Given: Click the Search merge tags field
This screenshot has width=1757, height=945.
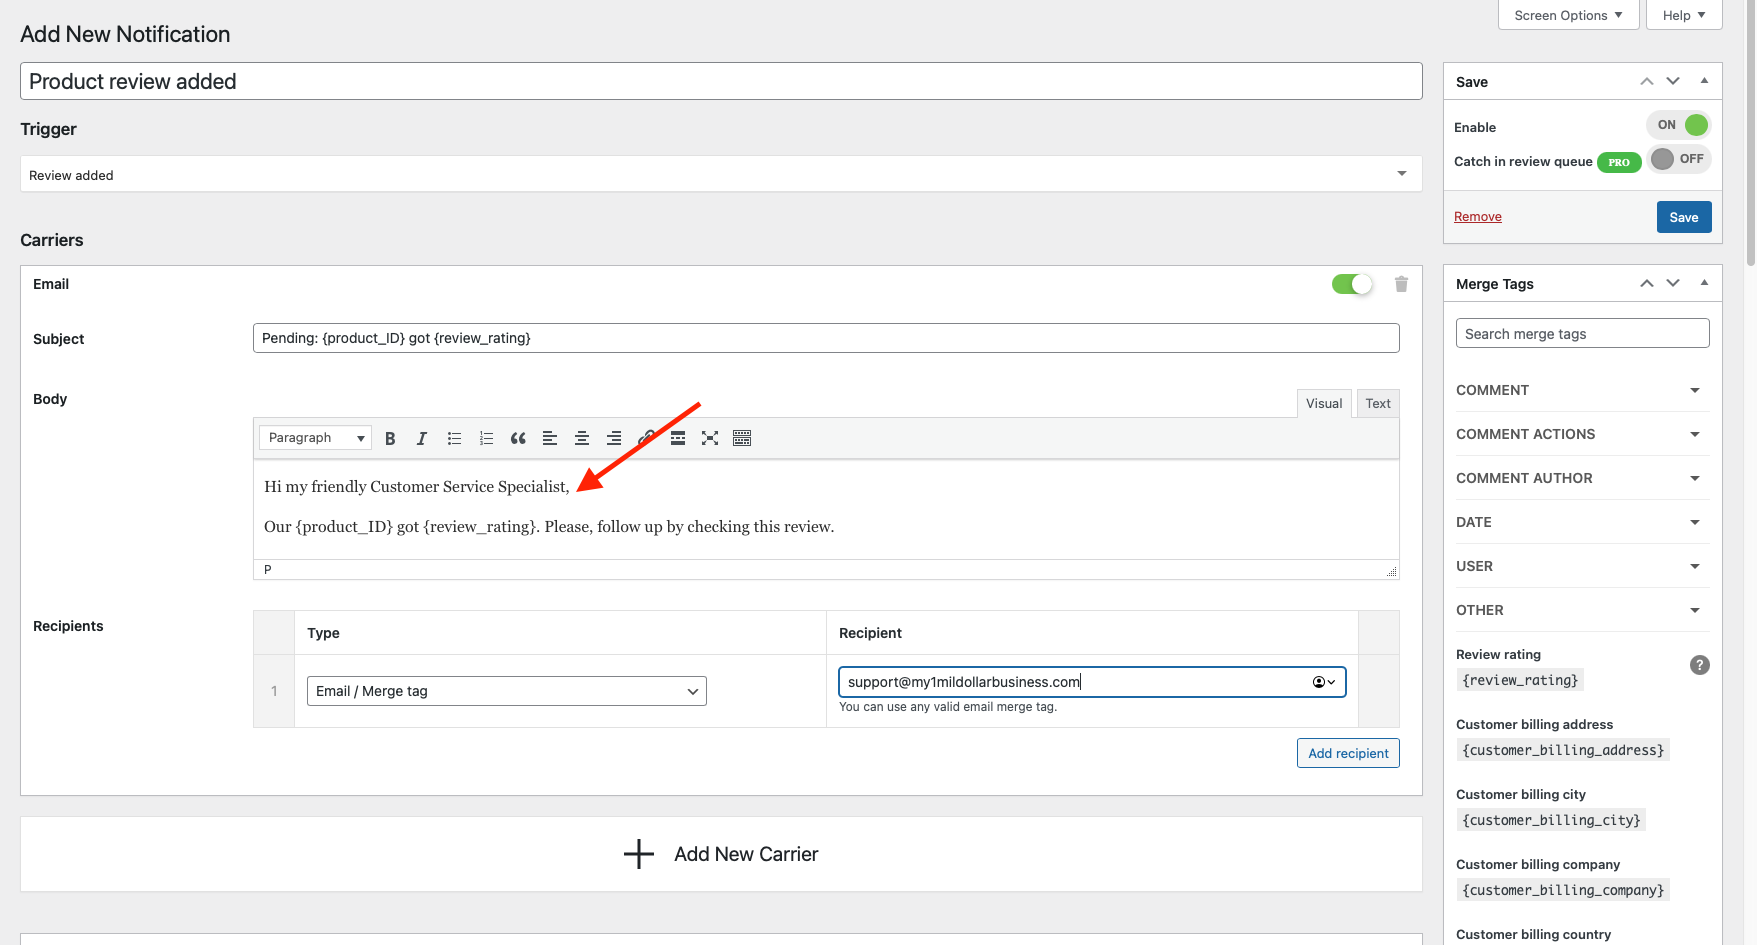Looking at the screenshot, I should click(1581, 334).
